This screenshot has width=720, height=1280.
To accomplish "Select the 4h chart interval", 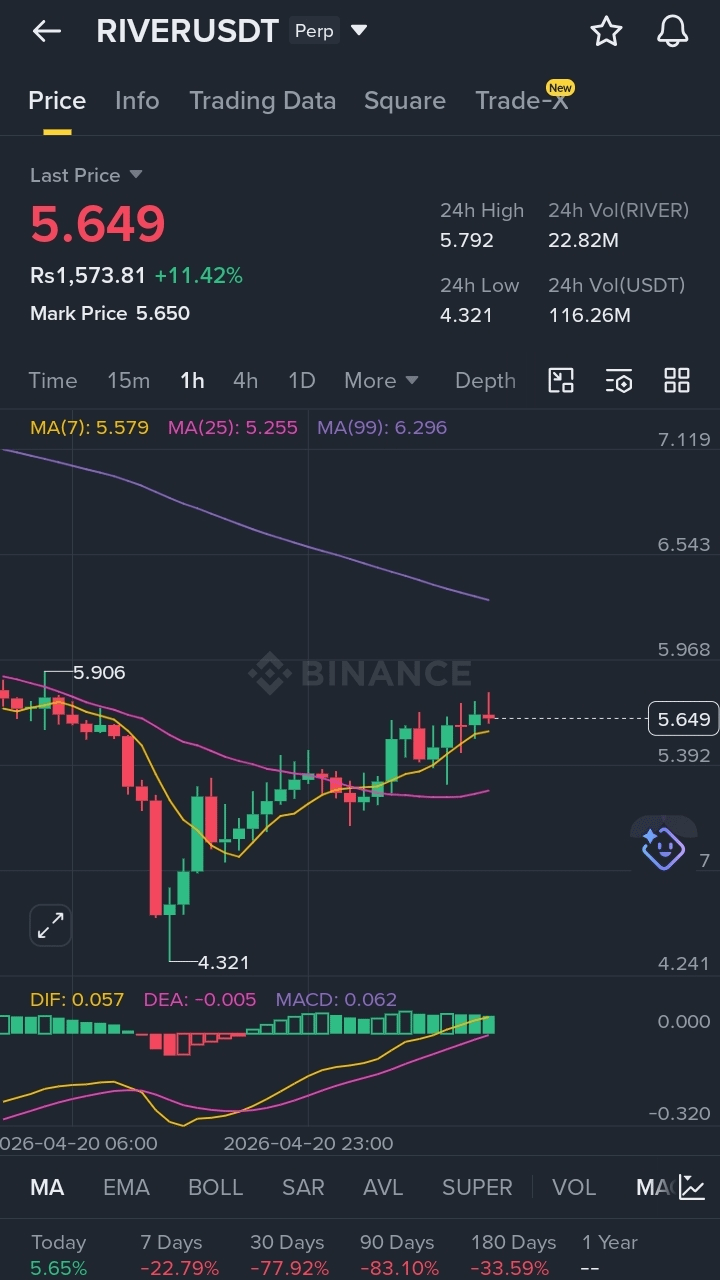I will (x=245, y=381).
